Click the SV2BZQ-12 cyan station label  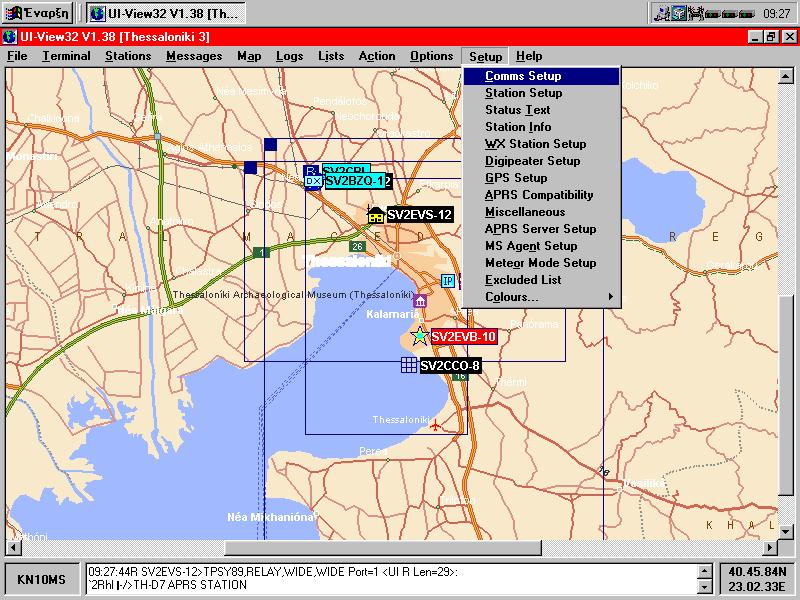tap(358, 181)
